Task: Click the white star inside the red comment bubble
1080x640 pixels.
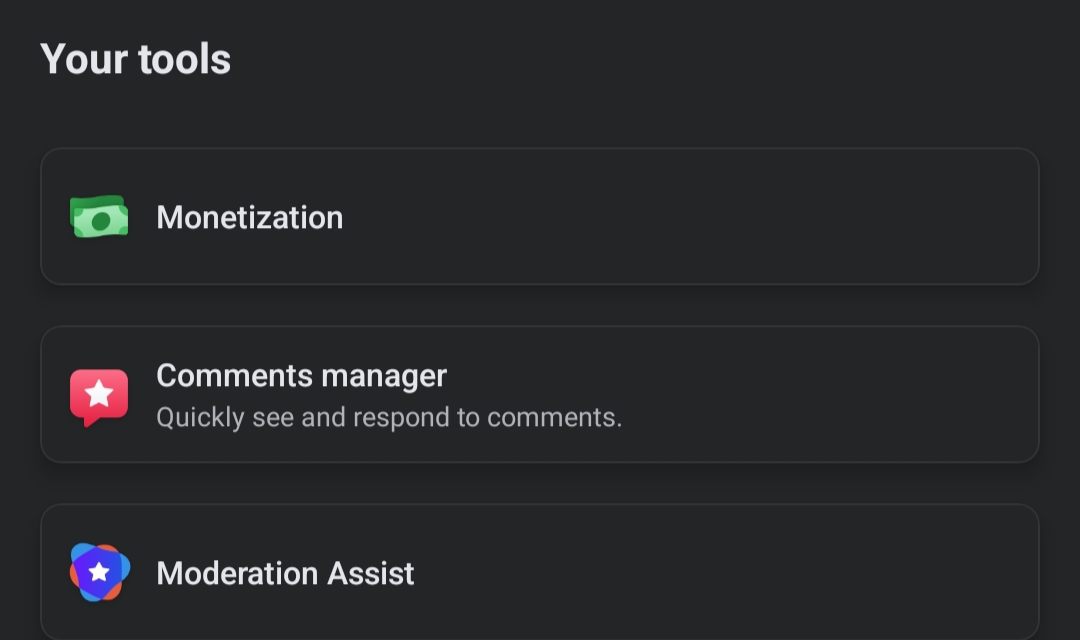Action: pyautogui.click(x=99, y=393)
